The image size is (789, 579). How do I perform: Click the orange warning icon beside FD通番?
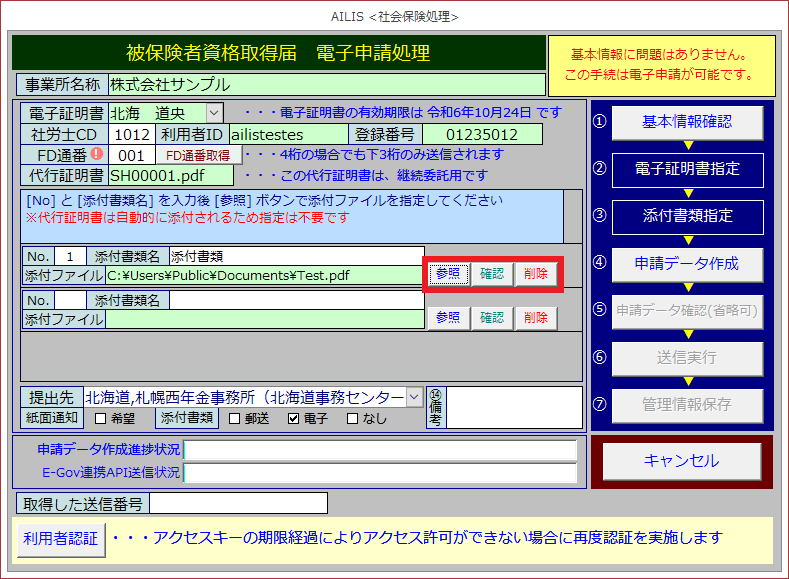[98, 154]
